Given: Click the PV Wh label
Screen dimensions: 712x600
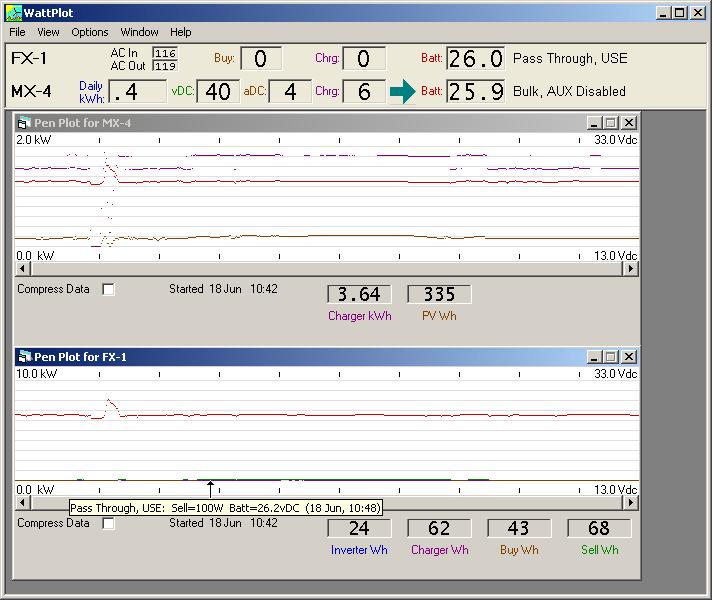Looking at the screenshot, I should pyautogui.click(x=439, y=316).
